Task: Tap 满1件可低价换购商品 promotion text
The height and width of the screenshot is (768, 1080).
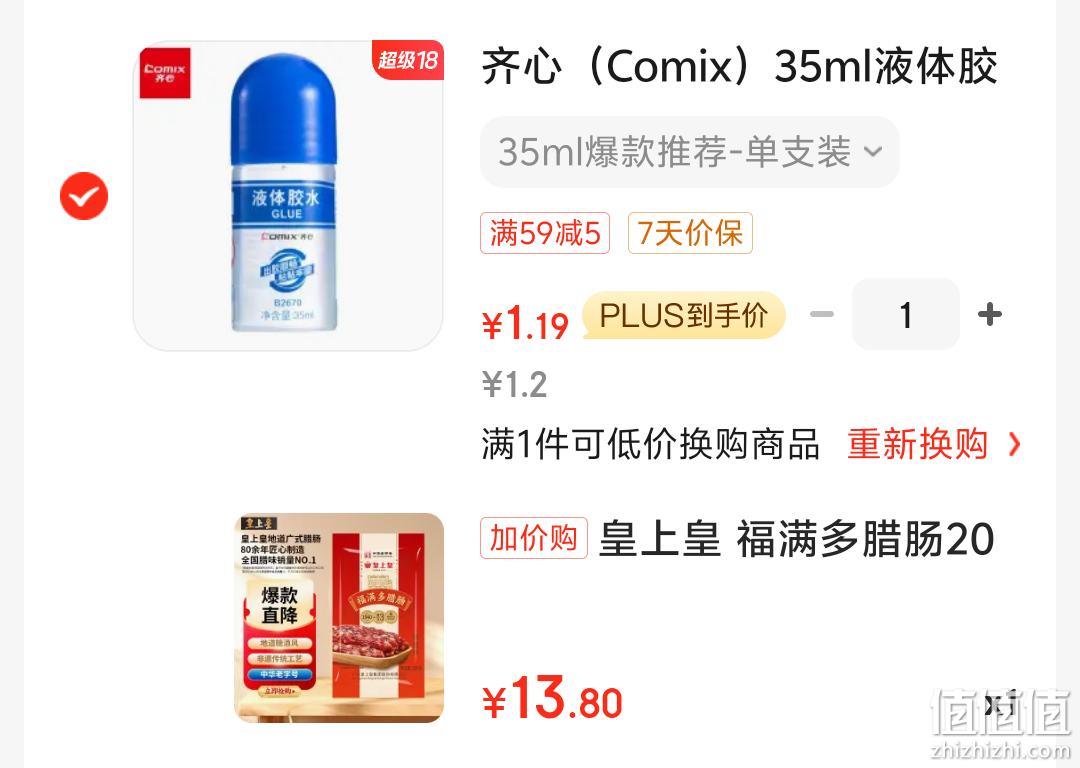Action: [x=650, y=444]
